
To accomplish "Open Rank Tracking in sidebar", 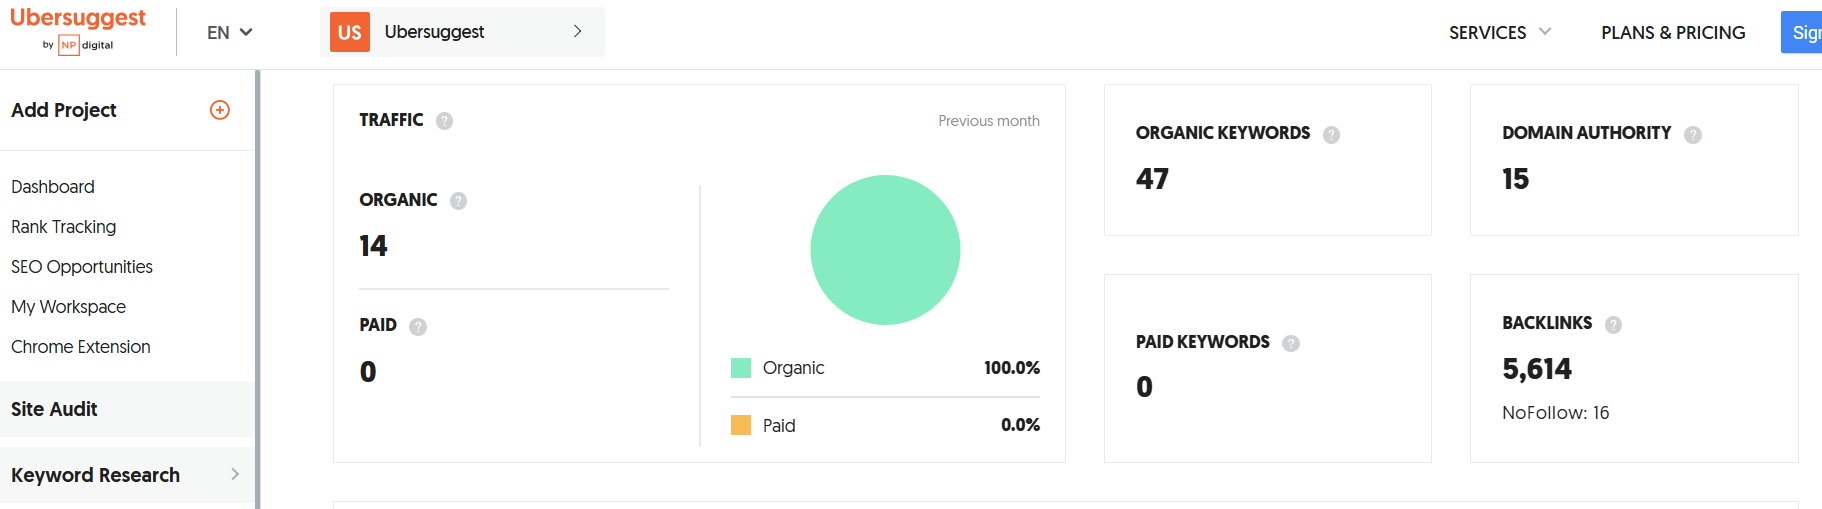I will click(x=64, y=227).
